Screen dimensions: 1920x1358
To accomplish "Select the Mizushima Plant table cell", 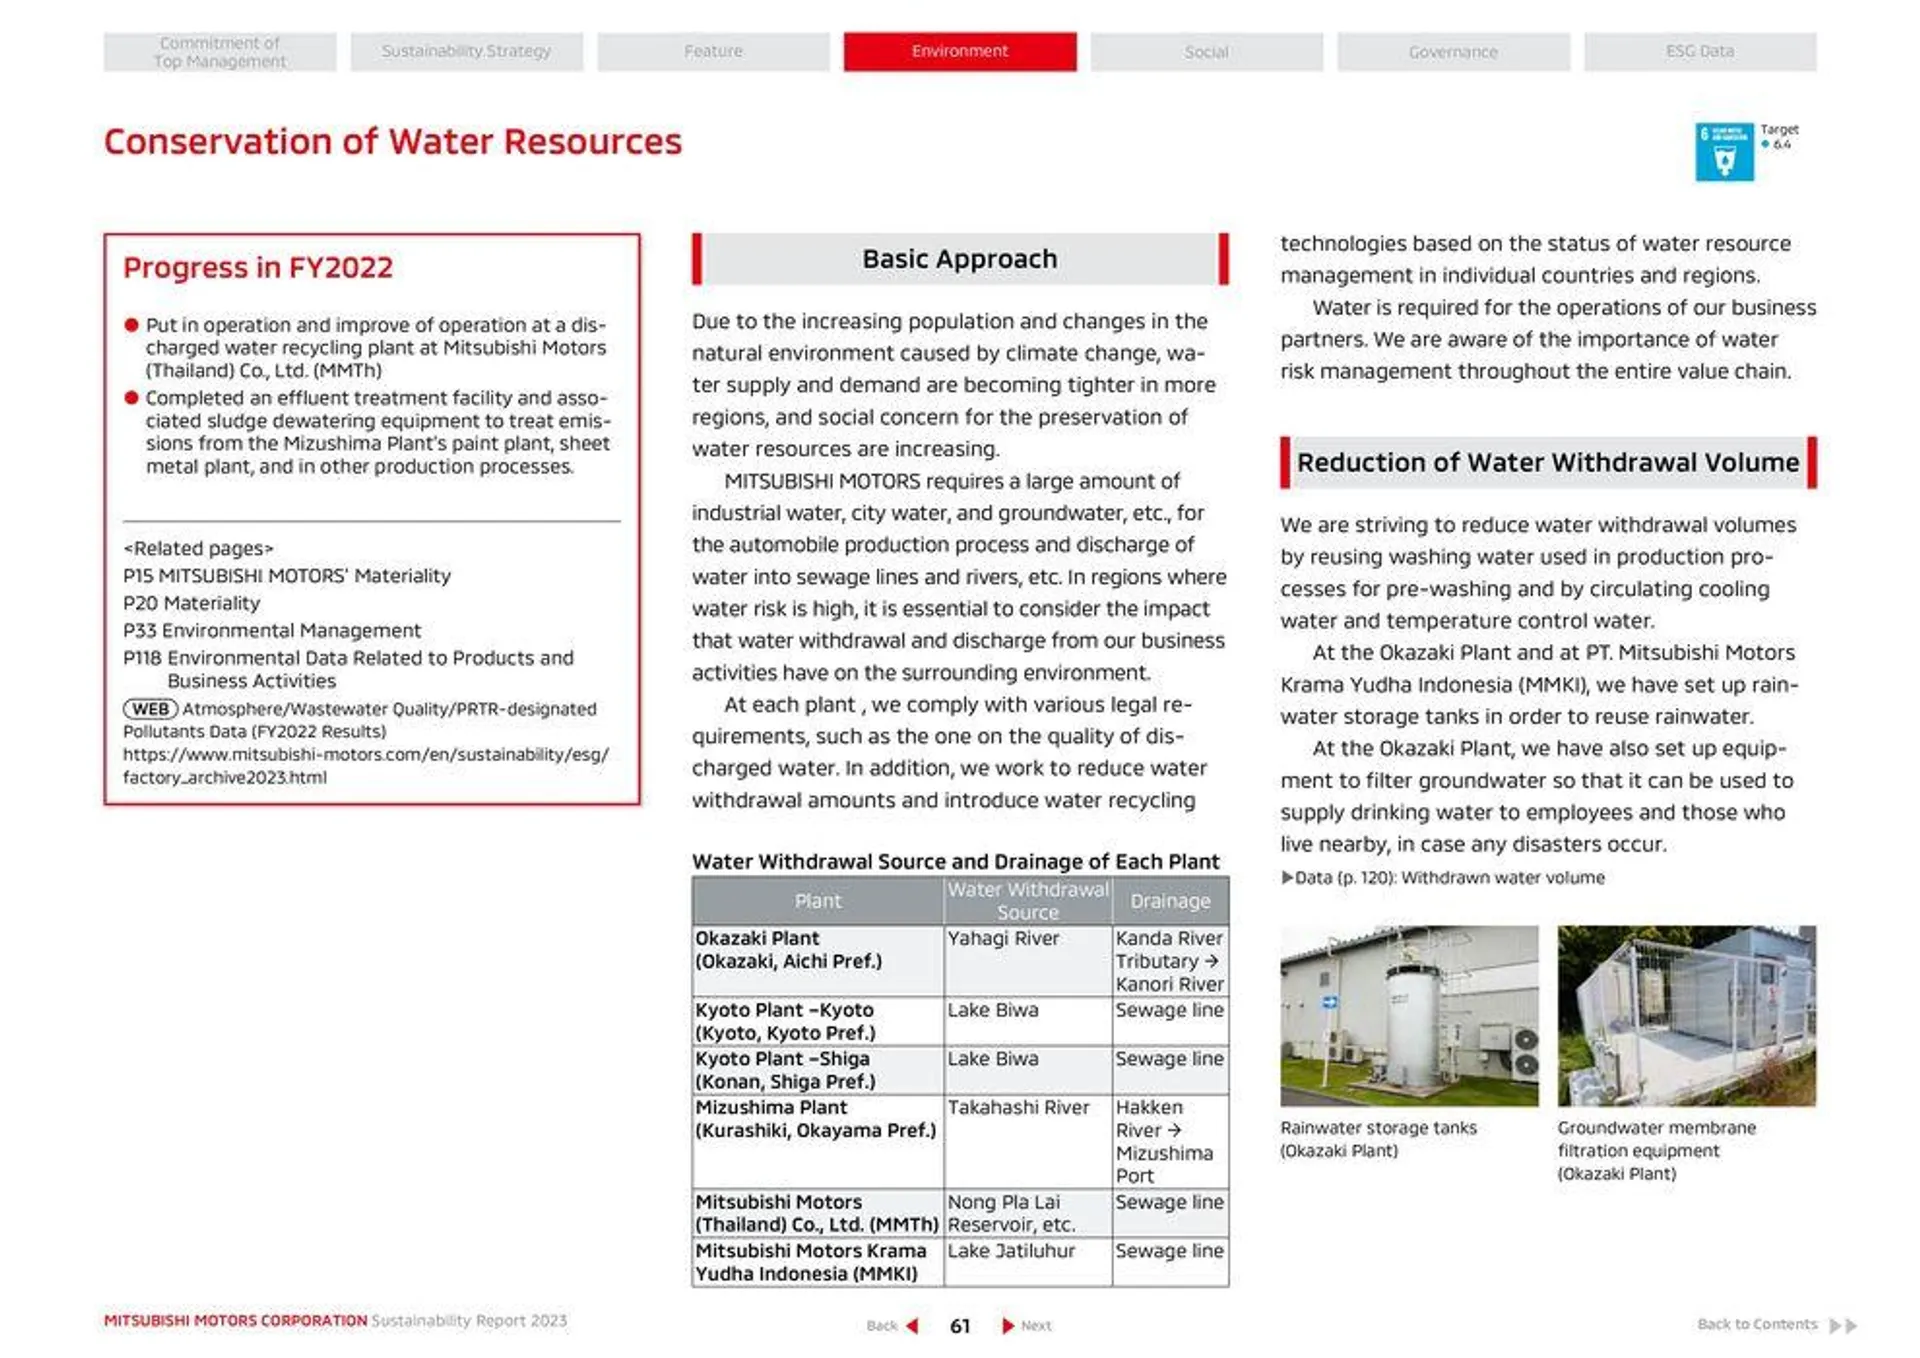I will tap(818, 1142).
